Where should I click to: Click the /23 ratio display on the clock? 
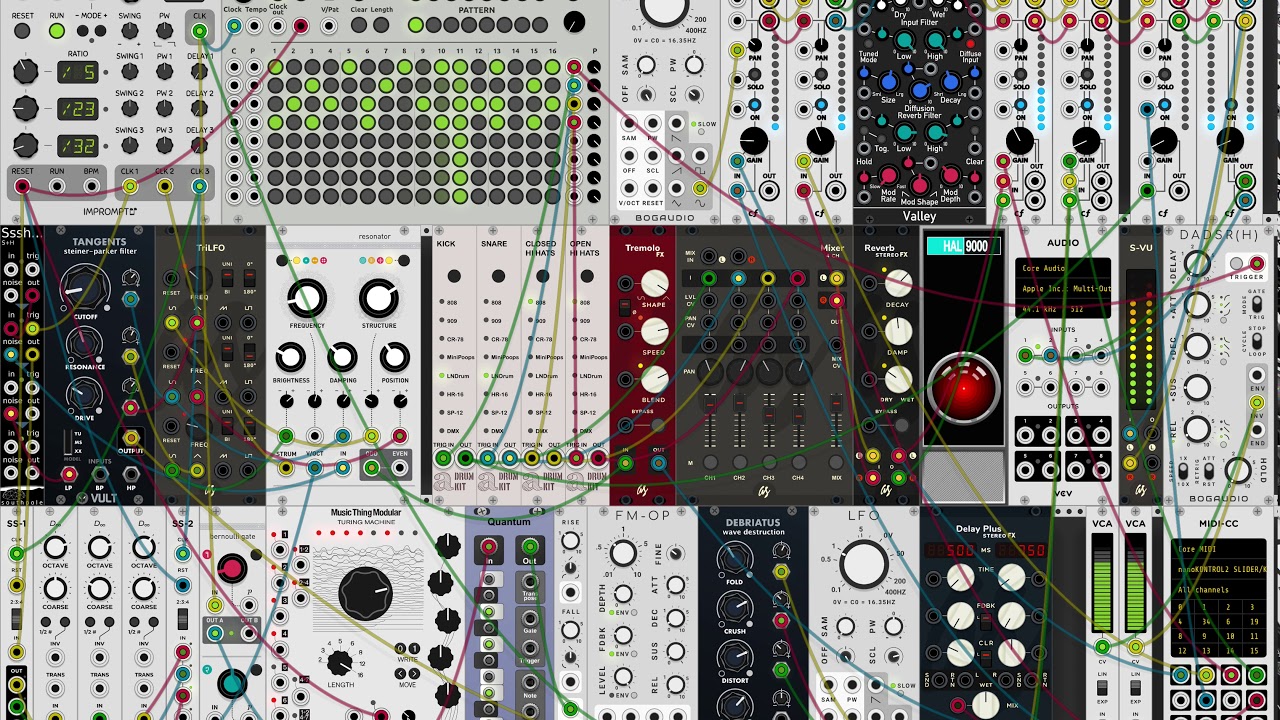coord(77,108)
